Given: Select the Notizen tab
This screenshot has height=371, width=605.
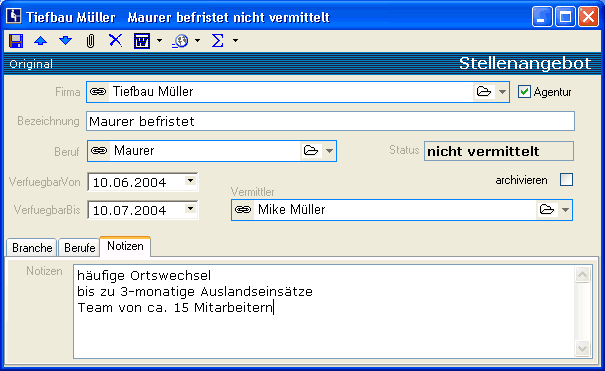Looking at the screenshot, I should [x=125, y=246].
